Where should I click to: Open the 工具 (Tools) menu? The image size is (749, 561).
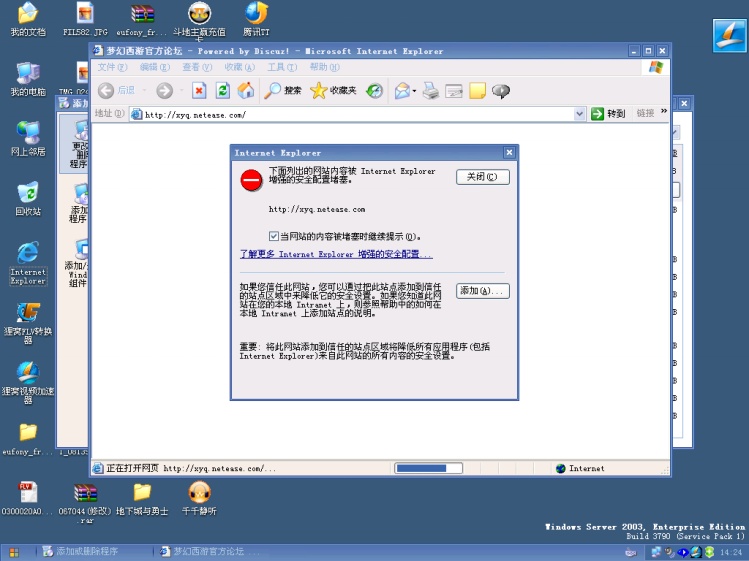[277, 67]
